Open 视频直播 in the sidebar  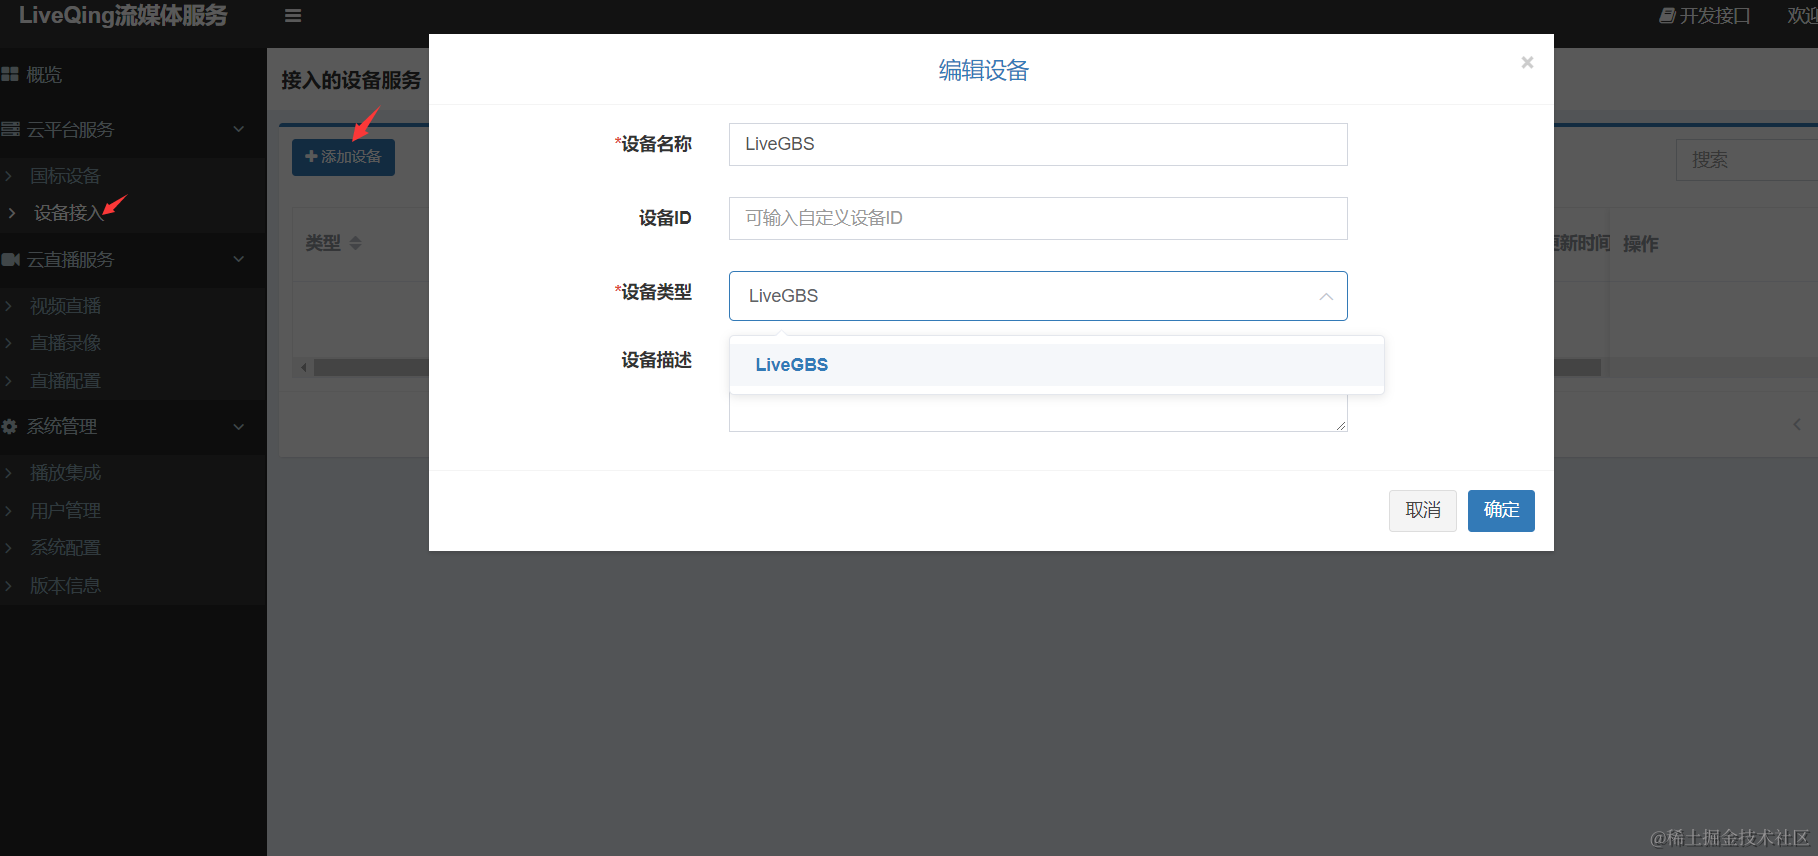click(133, 306)
